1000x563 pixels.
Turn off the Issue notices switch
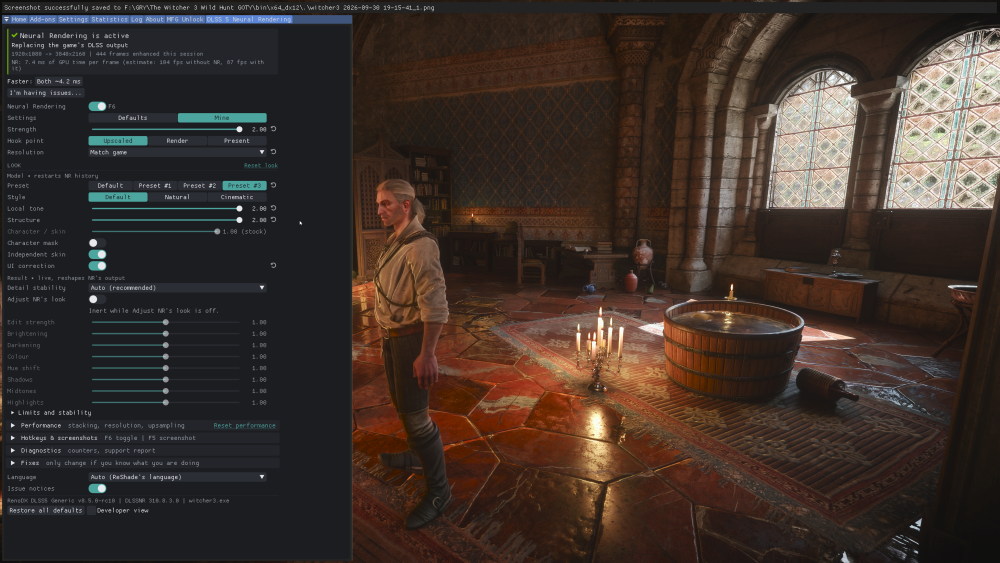click(x=98, y=488)
